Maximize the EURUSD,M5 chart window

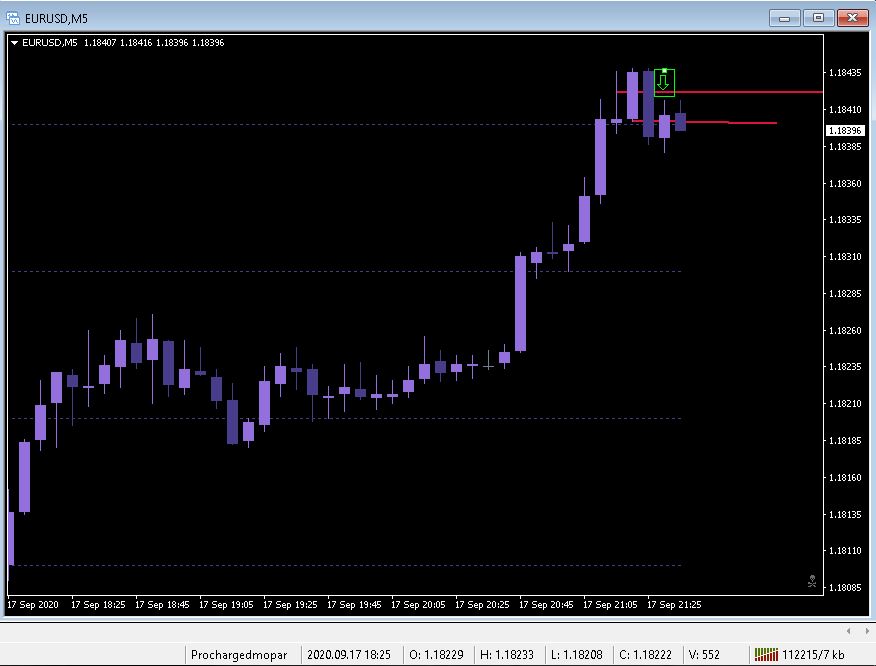point(818,18)
